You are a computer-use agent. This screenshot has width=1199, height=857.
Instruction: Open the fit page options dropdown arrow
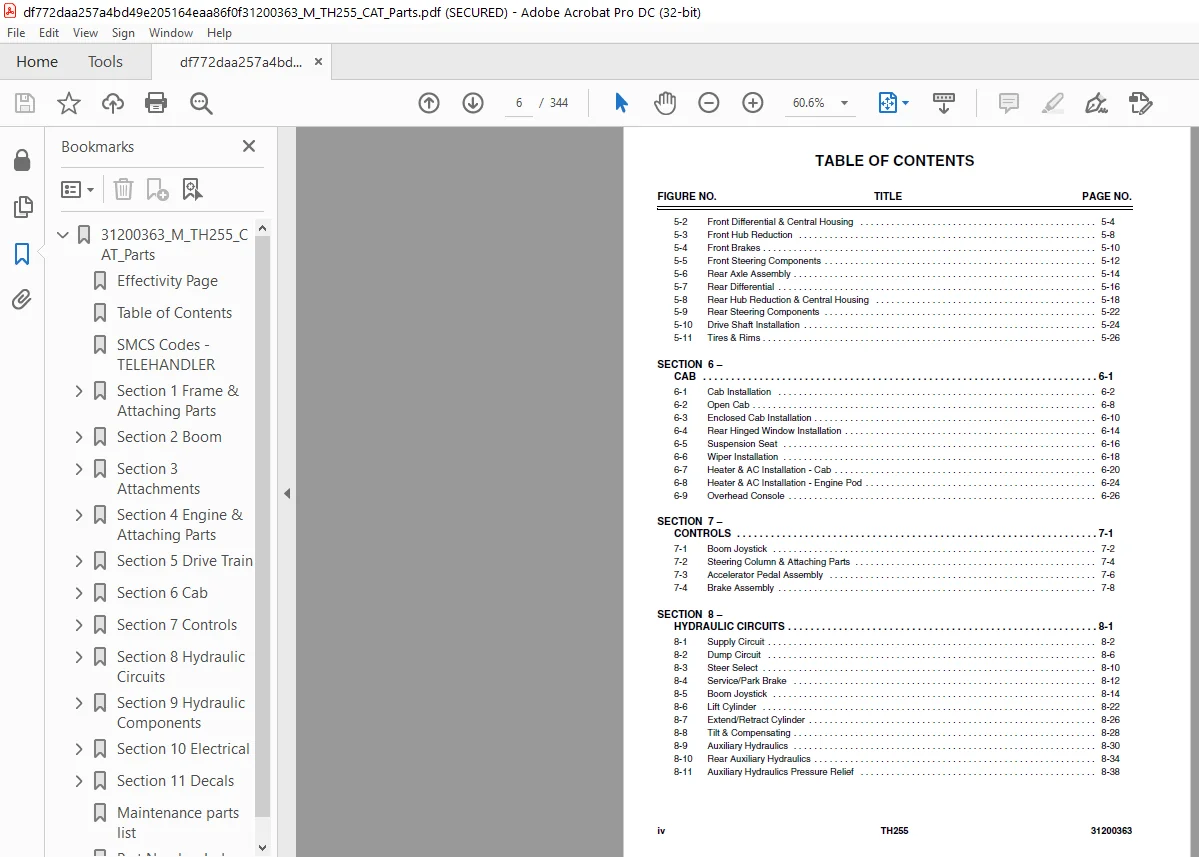pos(905,103)
